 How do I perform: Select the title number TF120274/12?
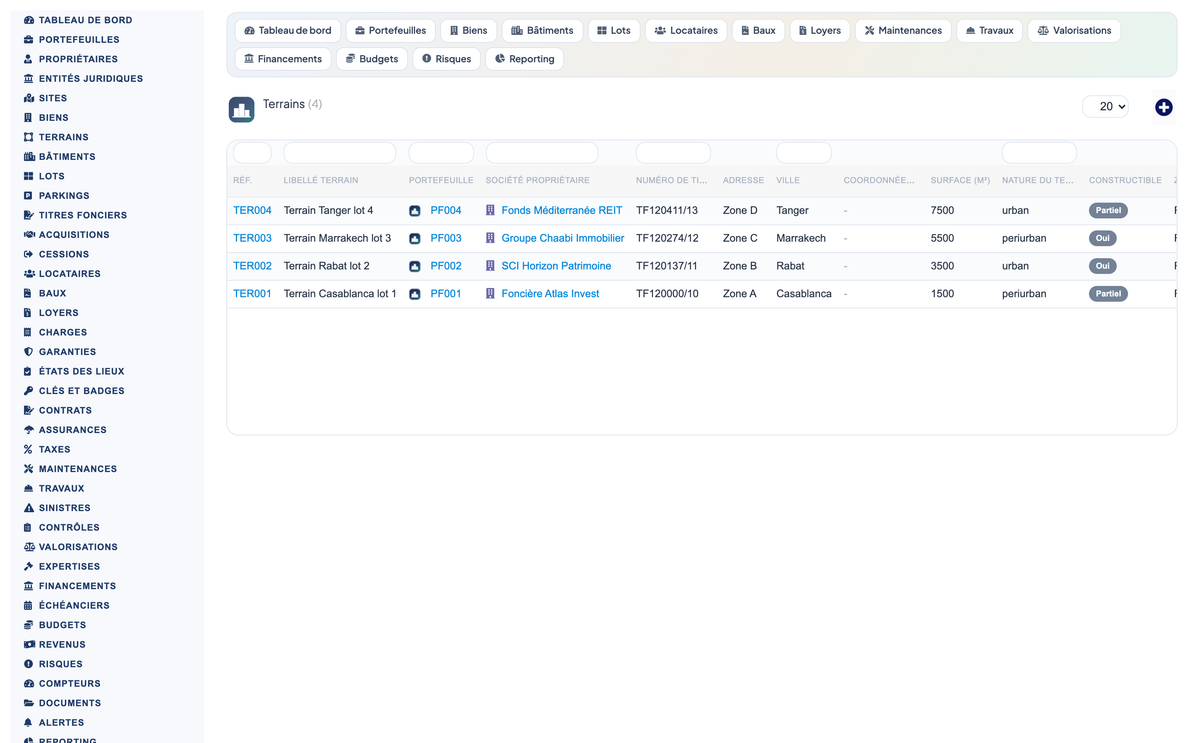click(667, 238)
